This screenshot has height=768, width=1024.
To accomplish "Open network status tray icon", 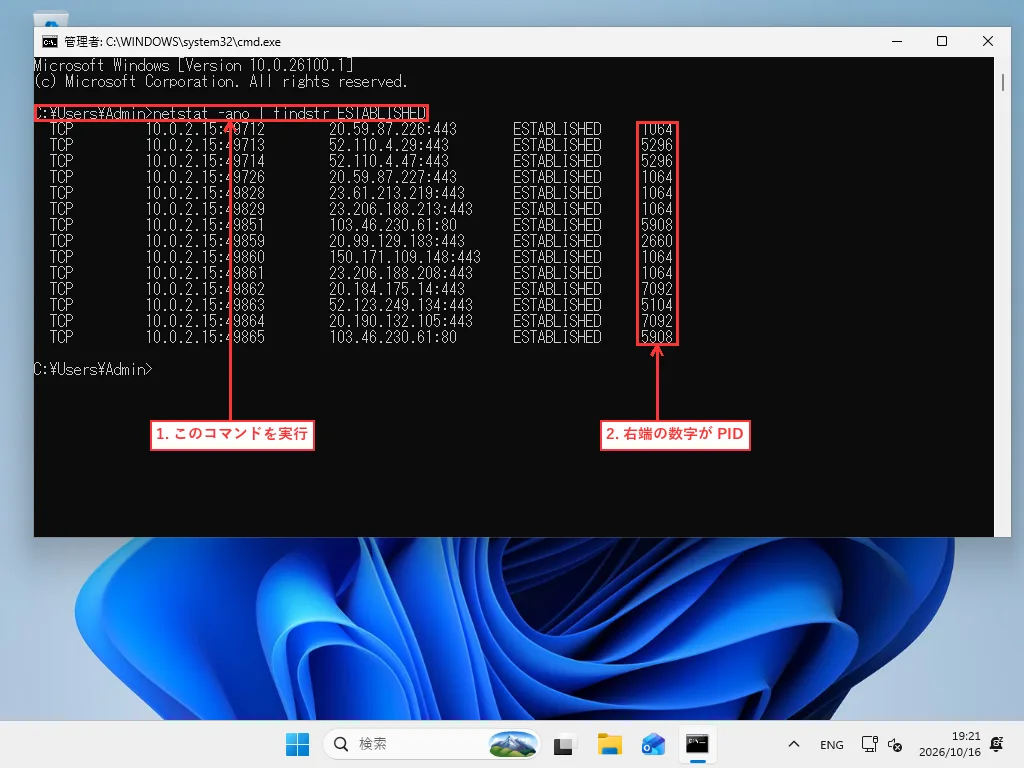I will pos(869,744).
